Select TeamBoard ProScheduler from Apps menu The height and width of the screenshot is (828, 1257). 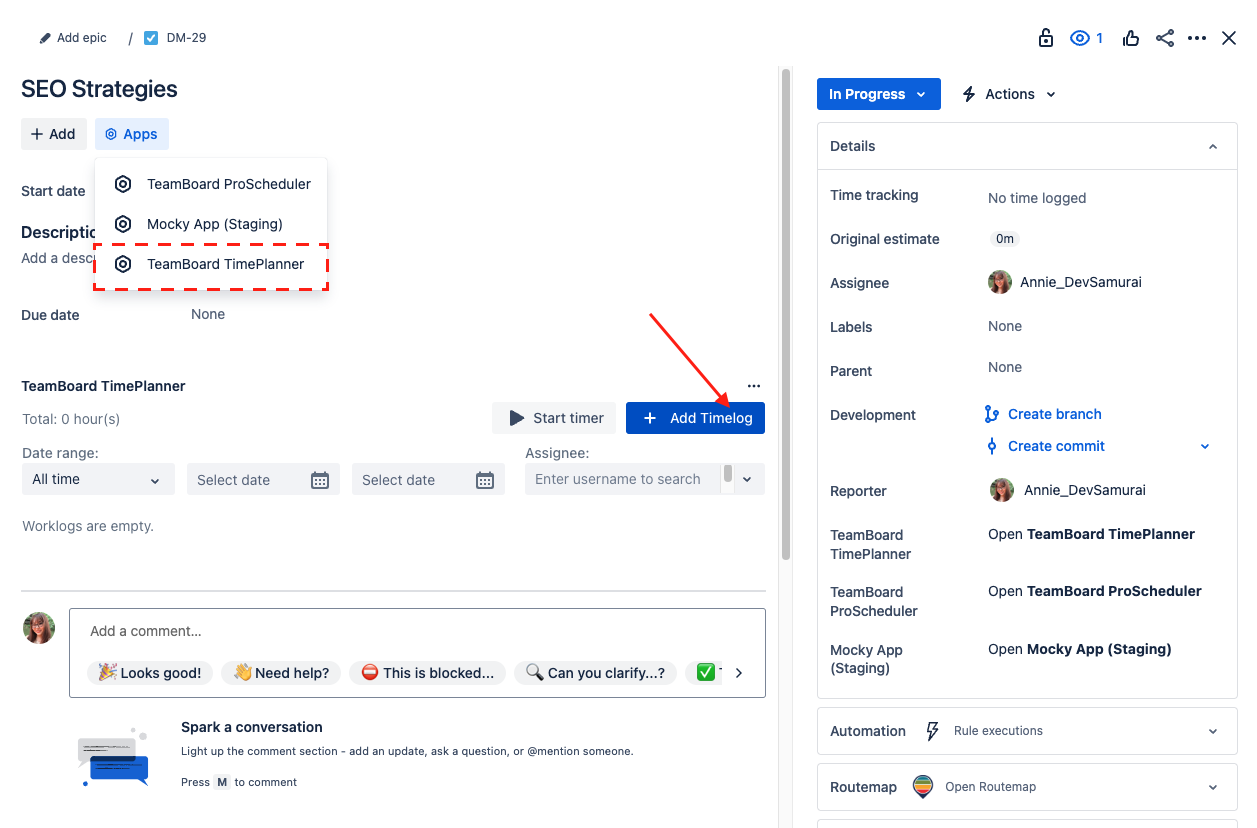(211, 184)
